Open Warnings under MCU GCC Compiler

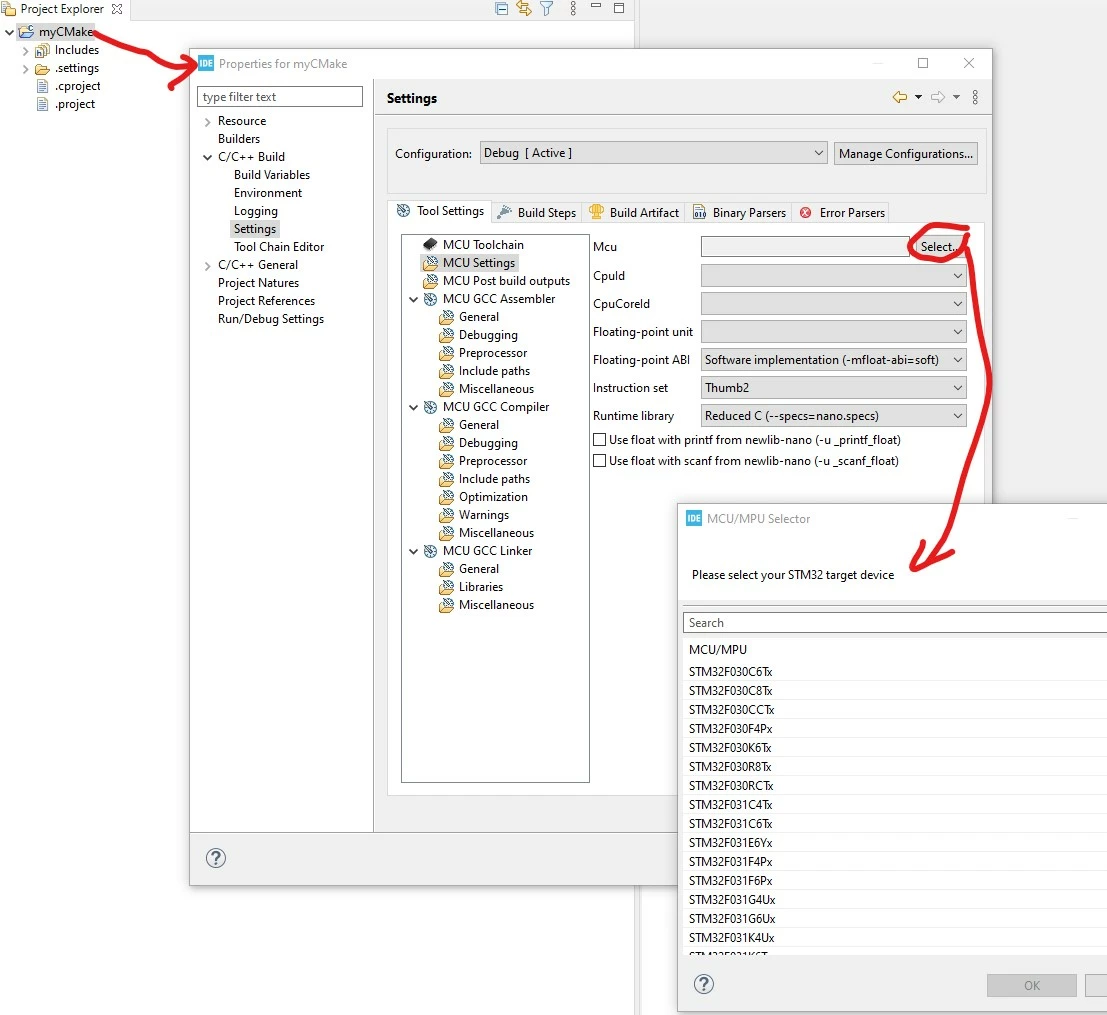click(x=484, y=515)
